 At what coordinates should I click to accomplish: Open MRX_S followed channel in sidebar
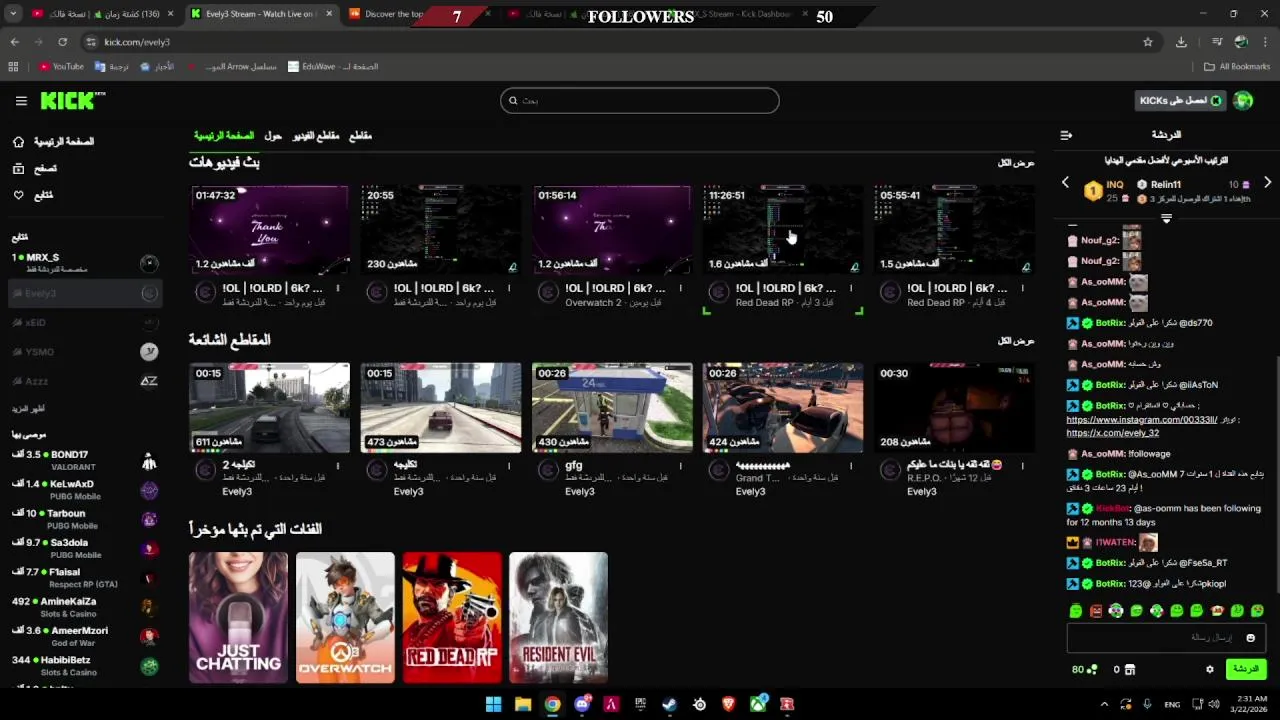tap(85, 263)
